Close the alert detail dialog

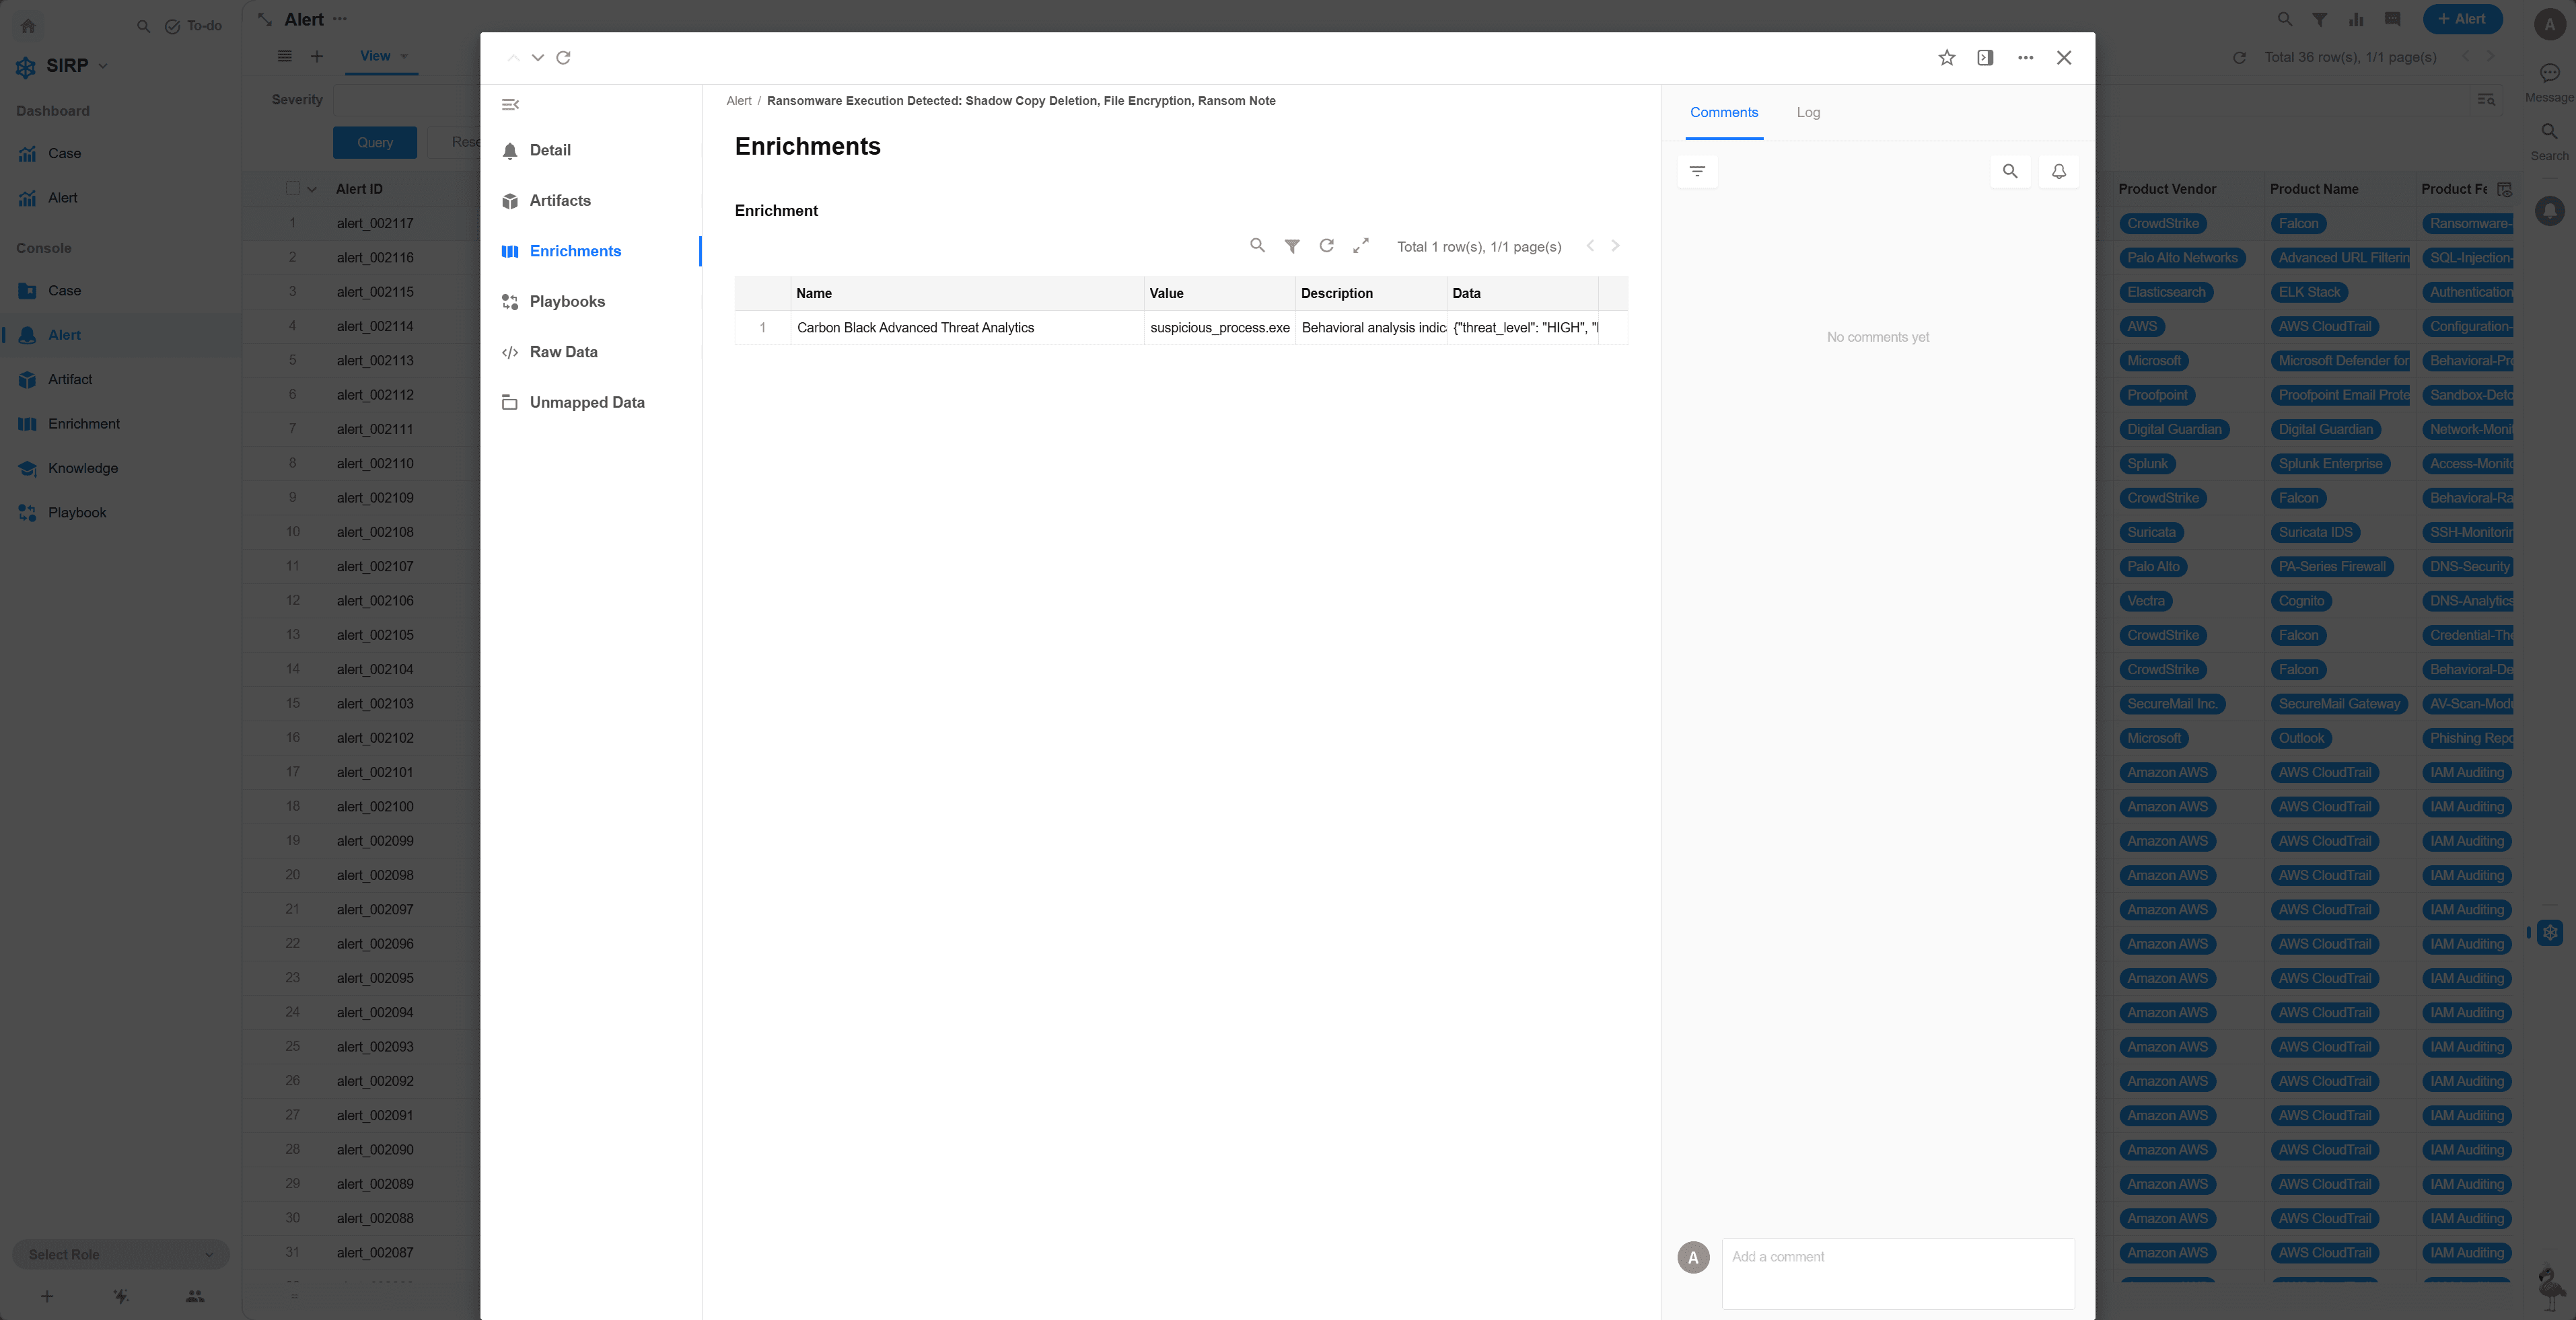point(2064,58)
